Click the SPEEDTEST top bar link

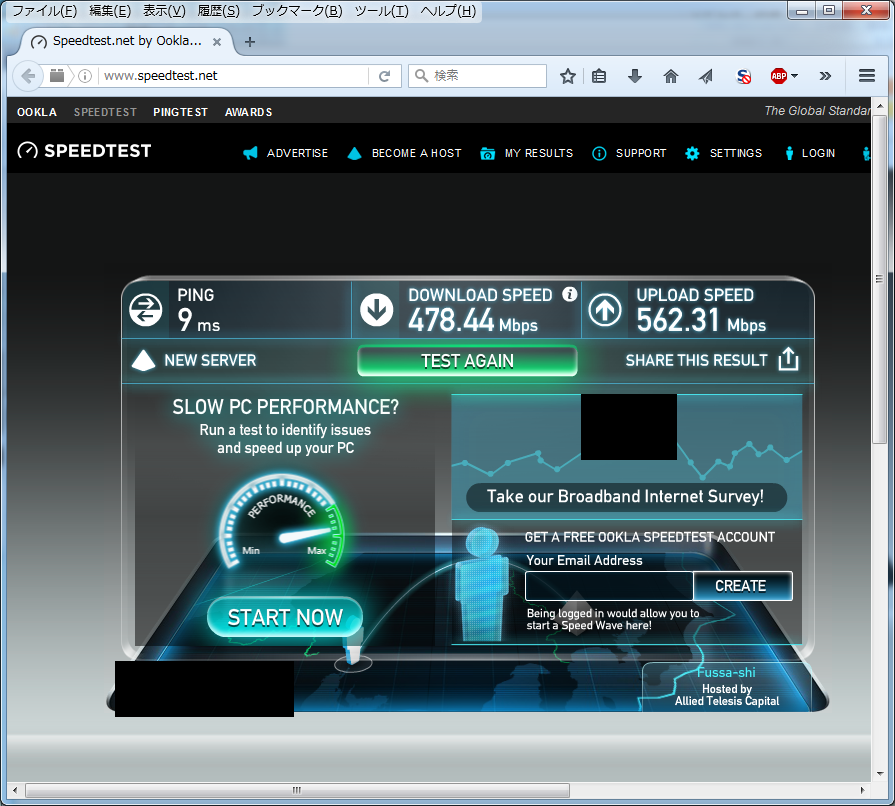click(105, 112)
